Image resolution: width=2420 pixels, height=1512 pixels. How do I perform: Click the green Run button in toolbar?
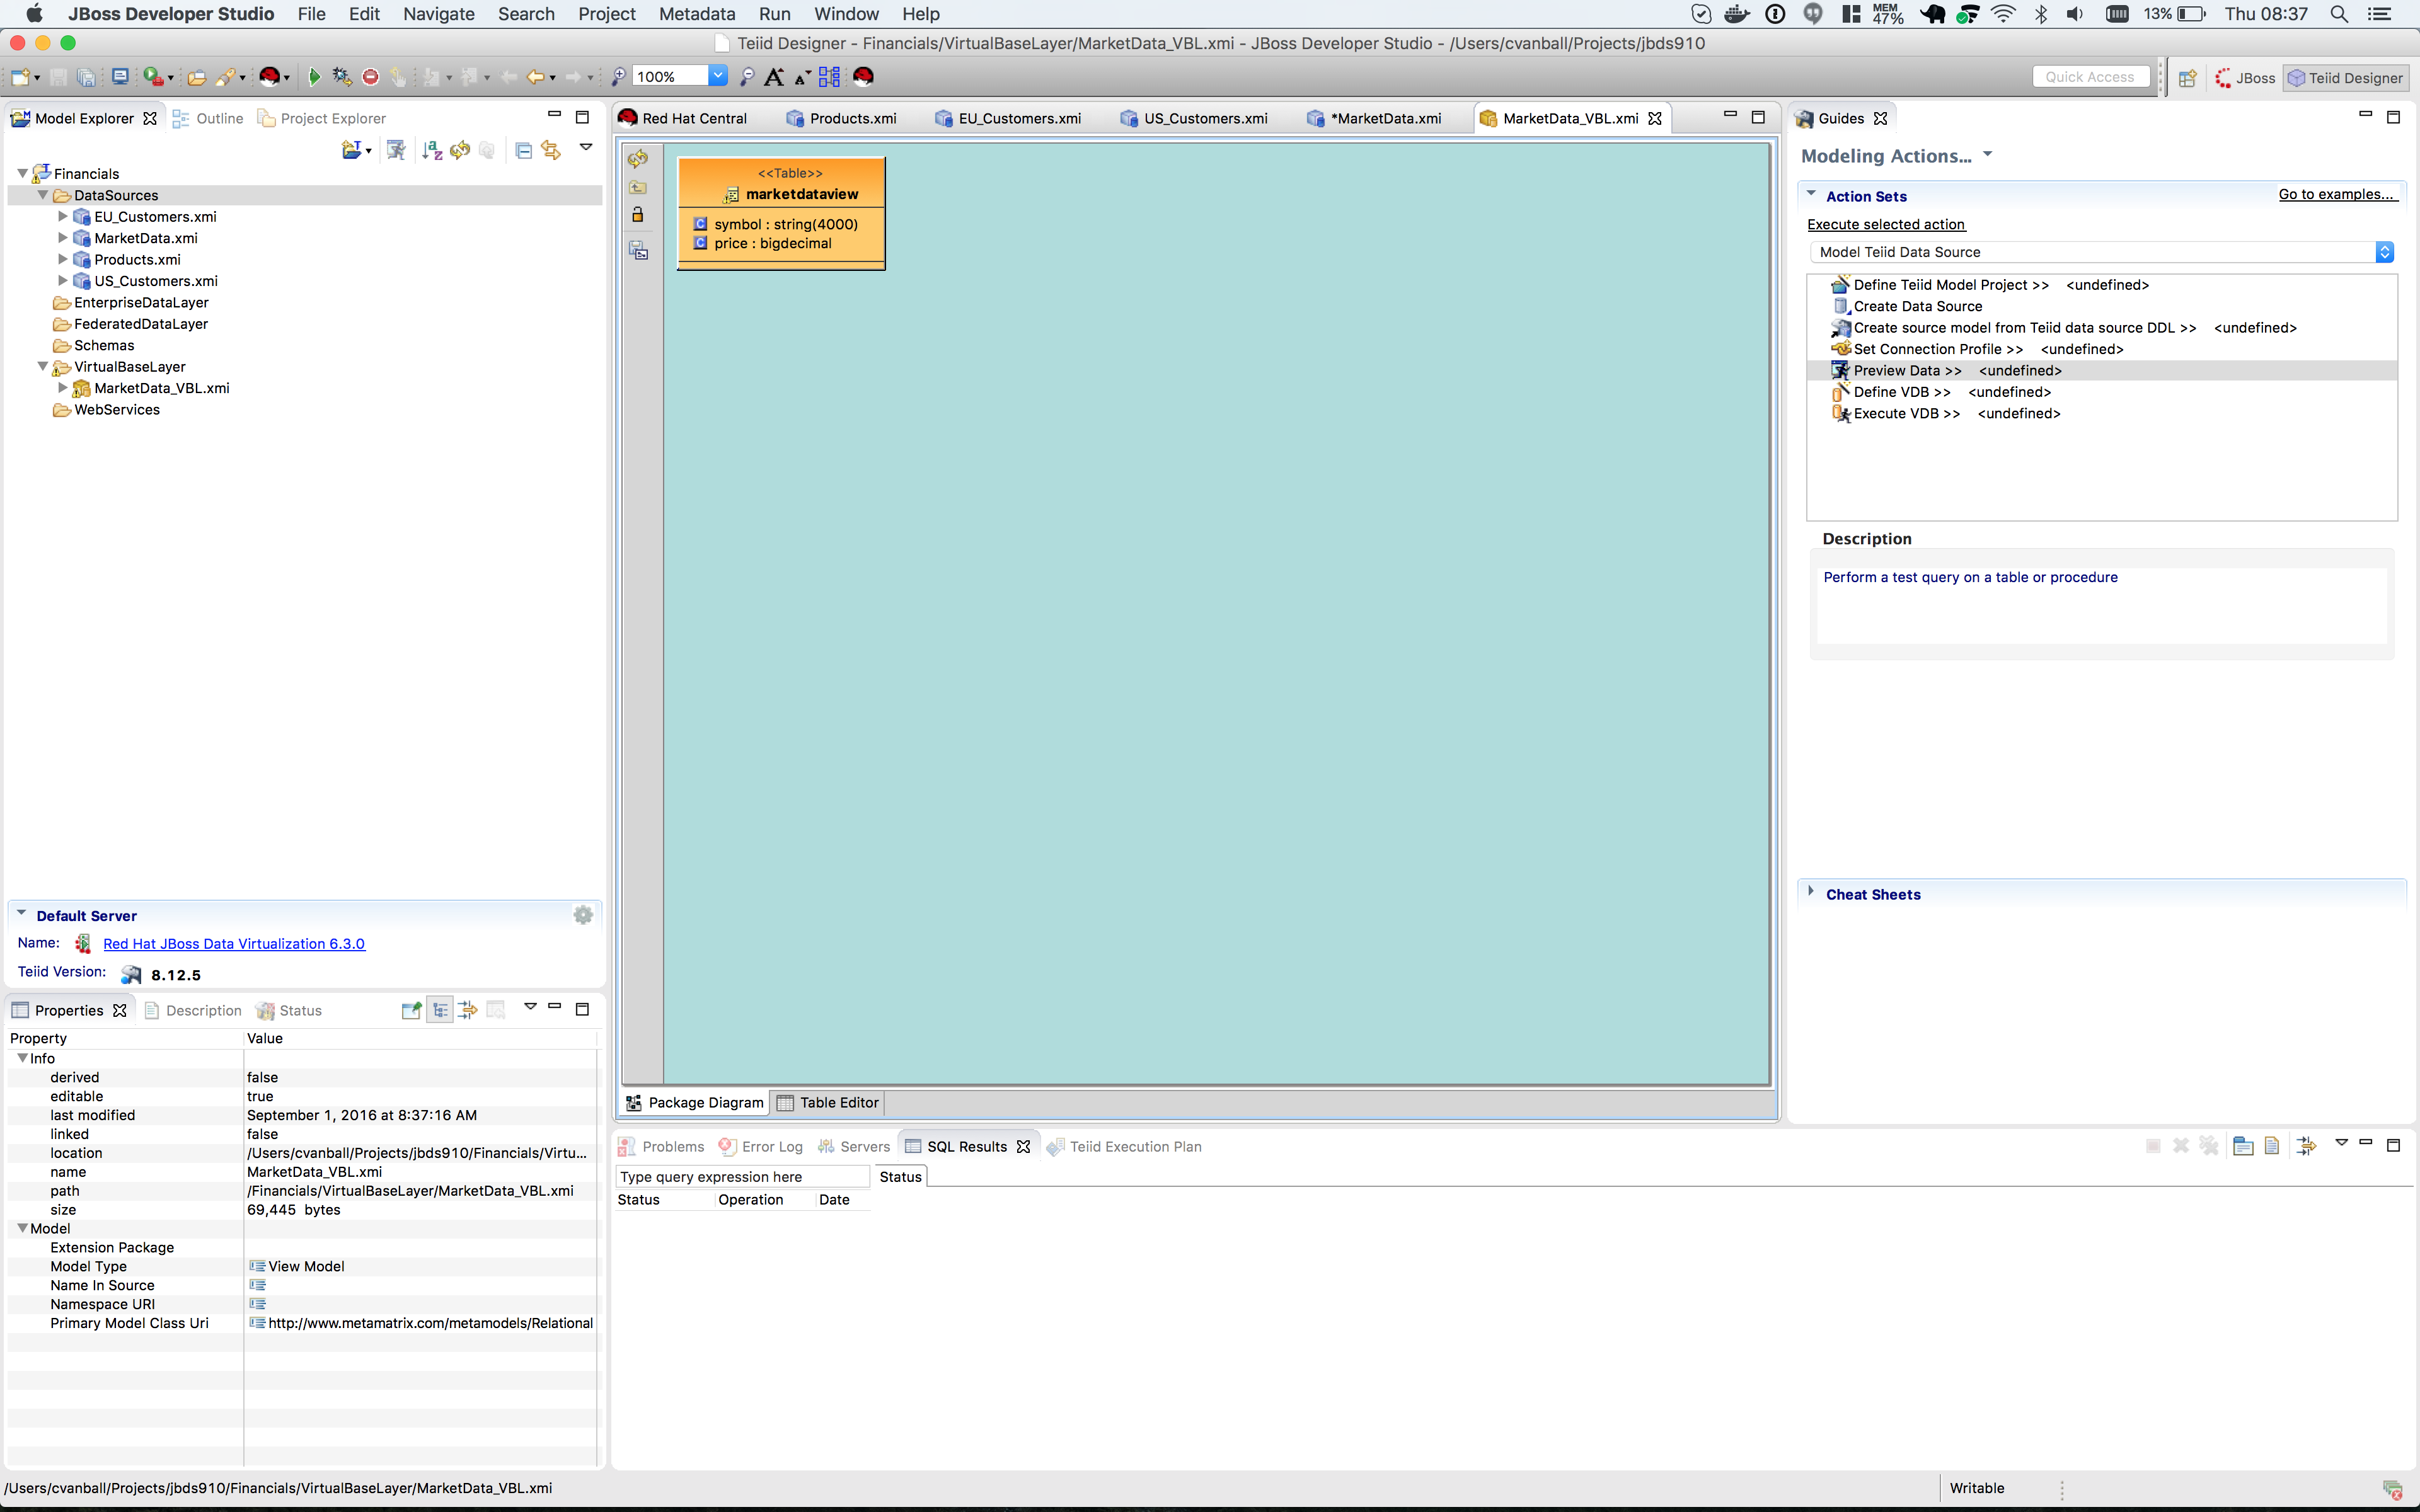click(x=314, y=77)
